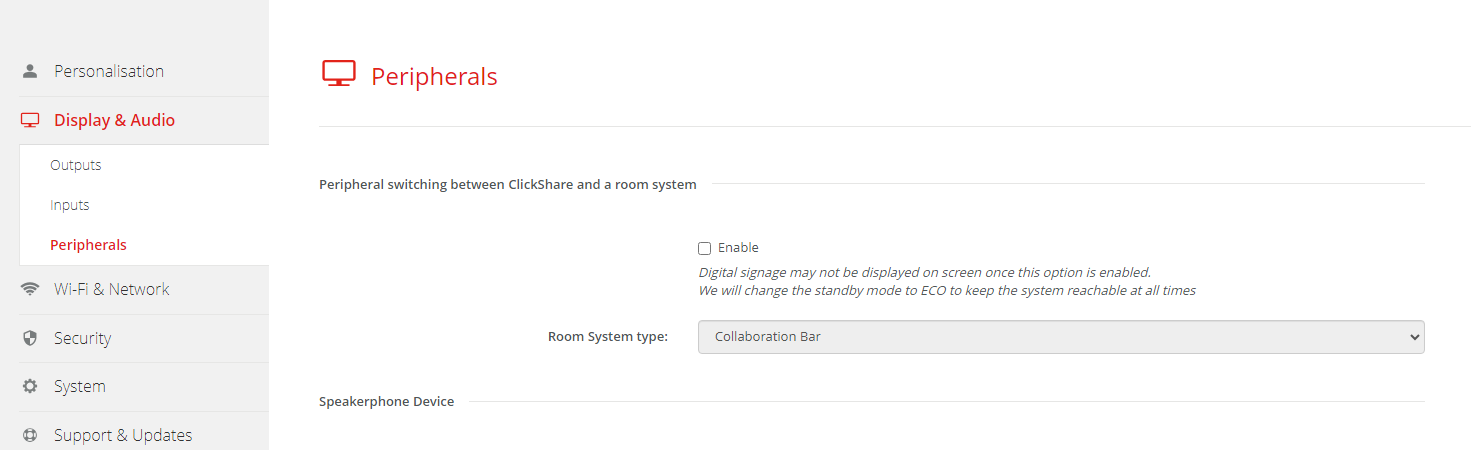
Task: Click the red monitor icon beside Display & Audio
Action: [30, 120]
